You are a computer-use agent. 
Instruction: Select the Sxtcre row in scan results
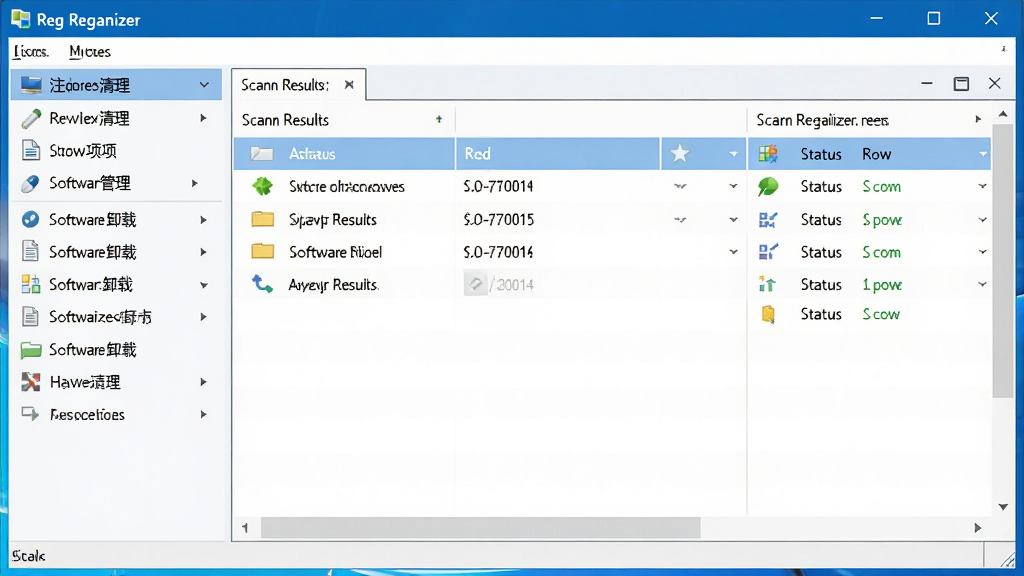click(490, 186)
